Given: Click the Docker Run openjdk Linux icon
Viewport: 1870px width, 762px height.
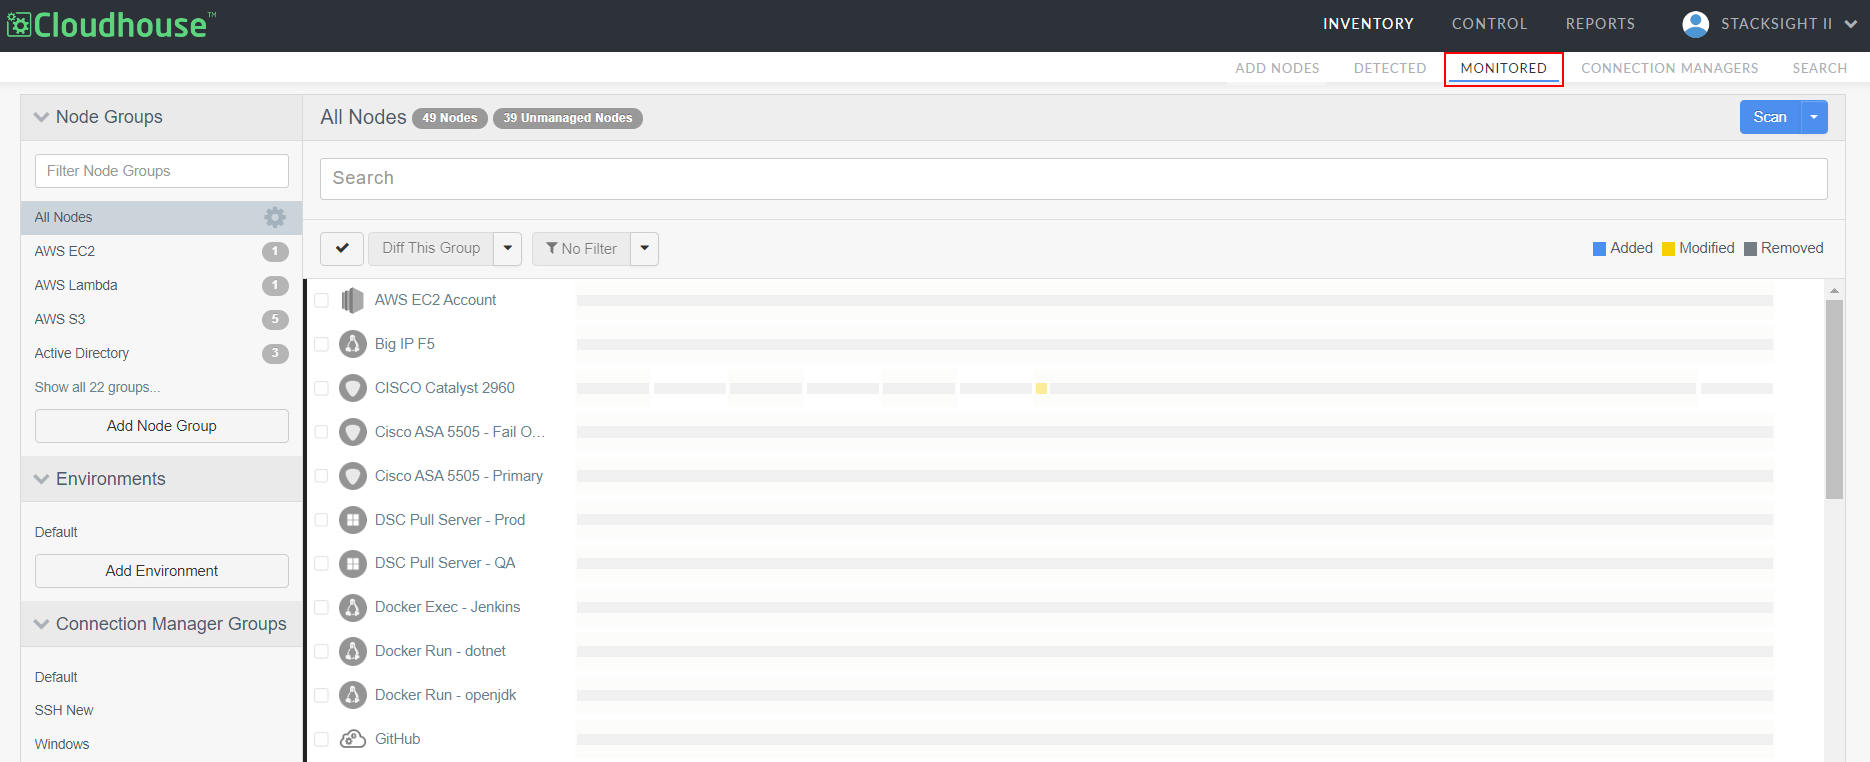Looking at the screenshot, I should click(x=352, y=695).
